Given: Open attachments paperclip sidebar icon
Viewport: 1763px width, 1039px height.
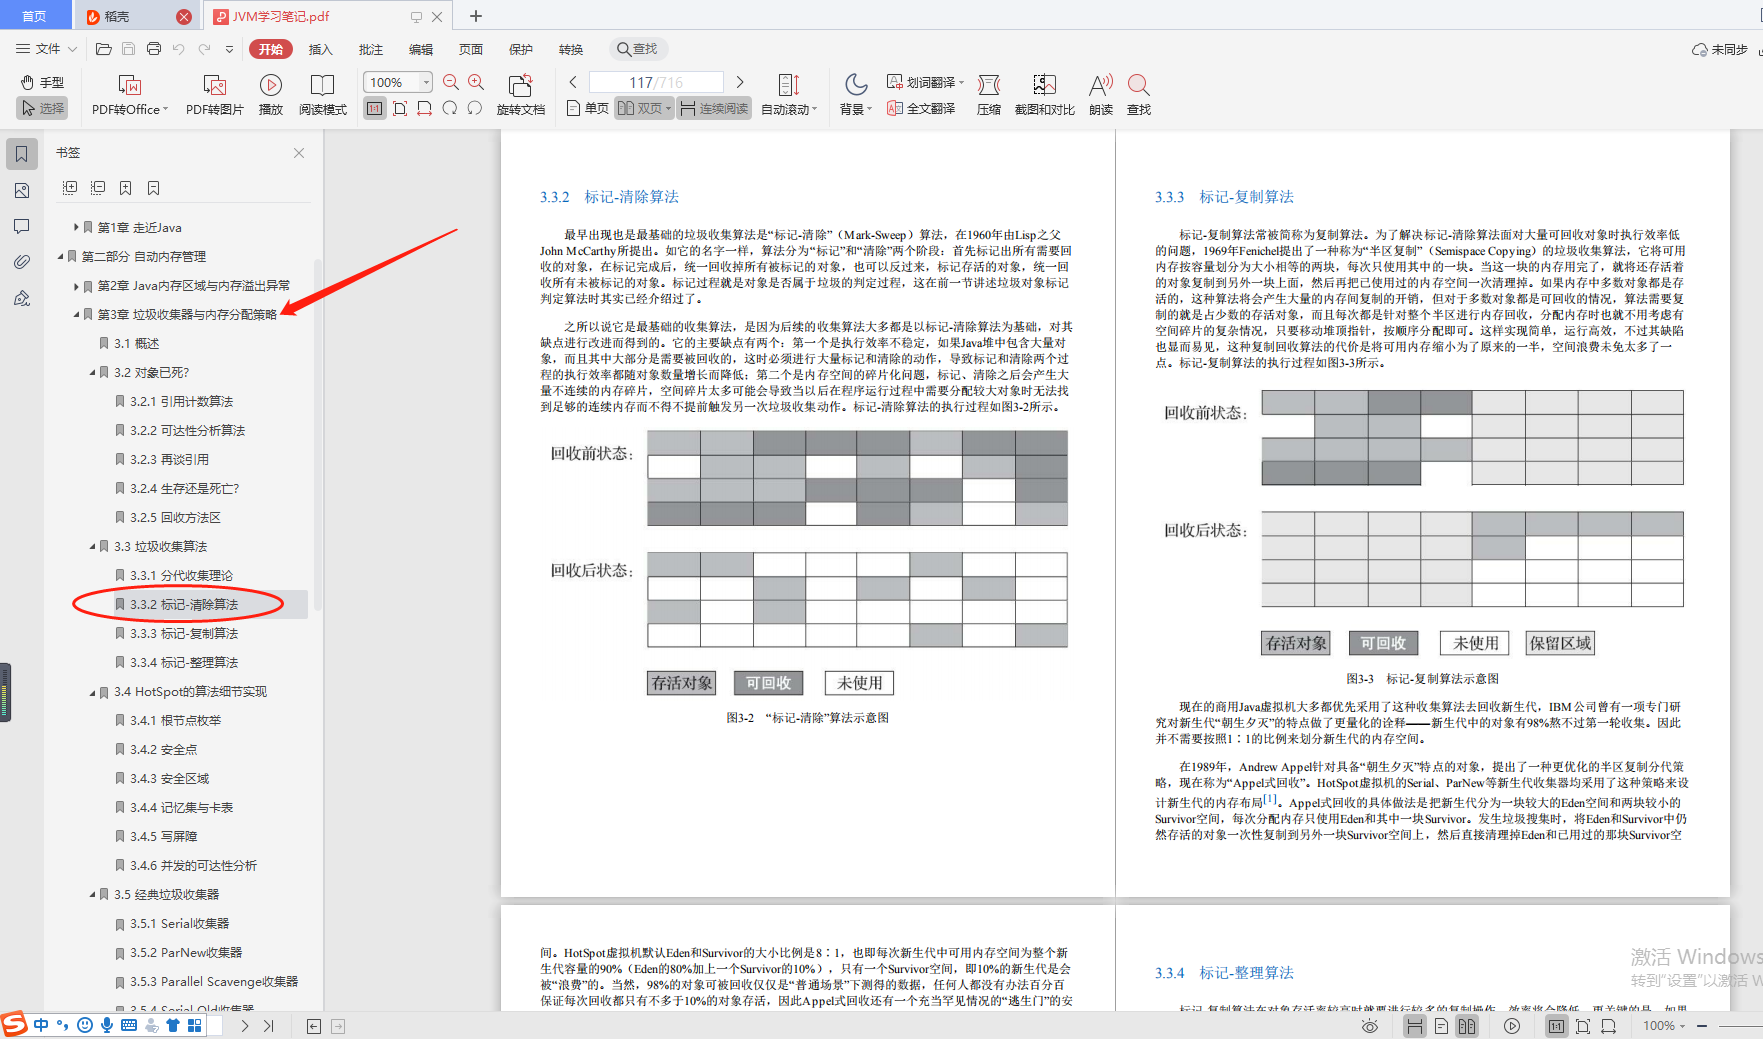Looking at the screenshot, I should coord(21,262).
